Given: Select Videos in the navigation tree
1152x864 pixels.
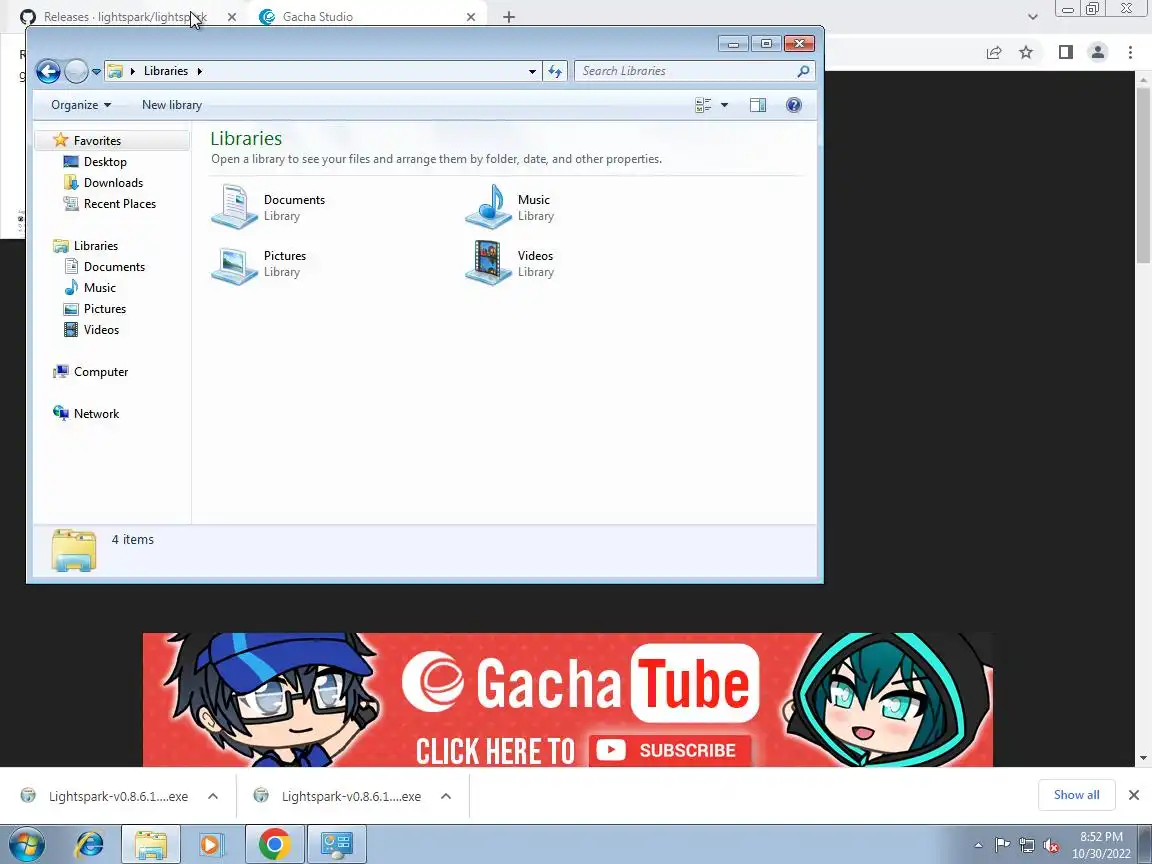Looking at the screenshot, I should (x=101, y=330).
